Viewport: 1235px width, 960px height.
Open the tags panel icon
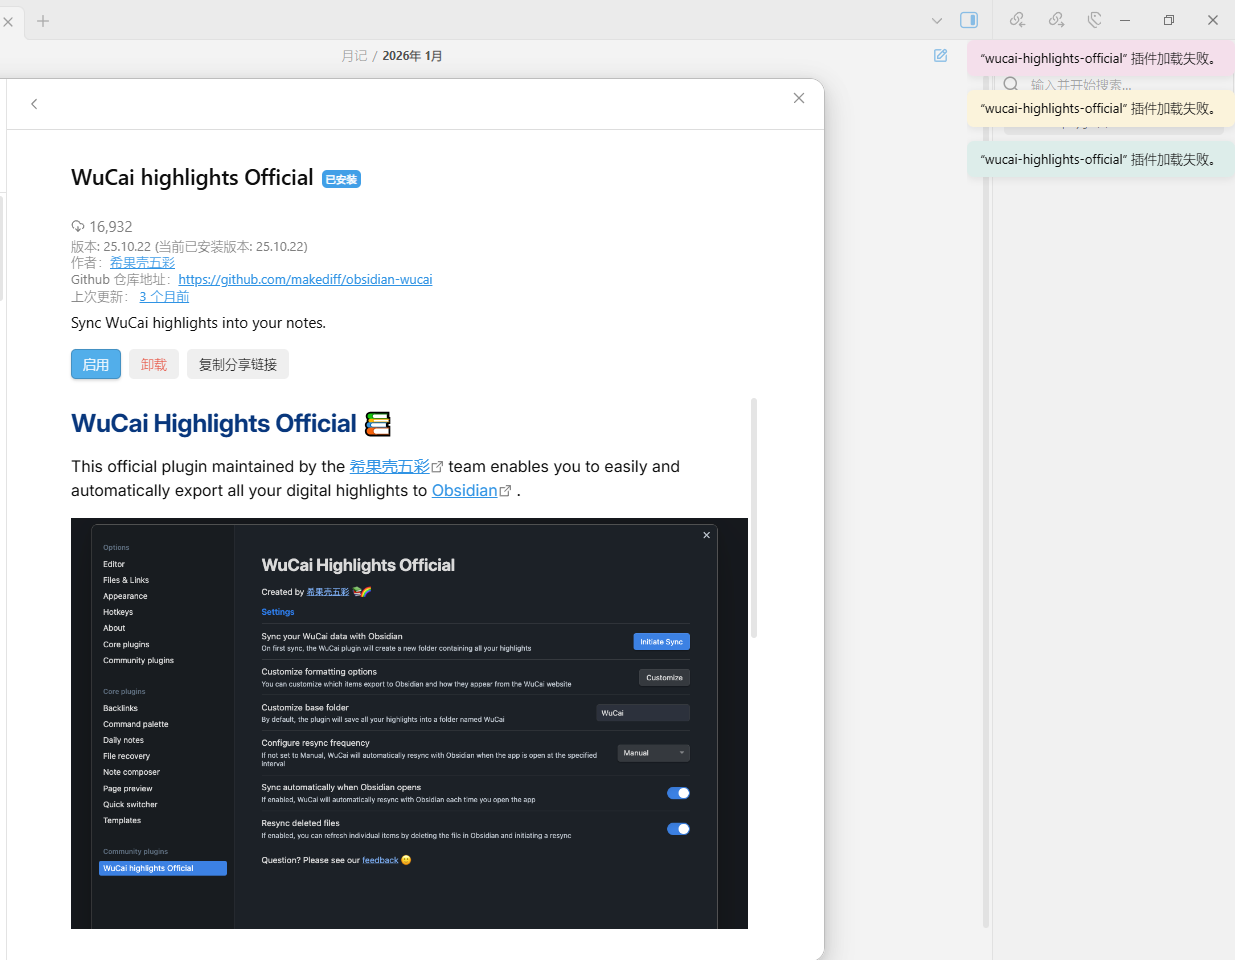(x=1094, y=20)
